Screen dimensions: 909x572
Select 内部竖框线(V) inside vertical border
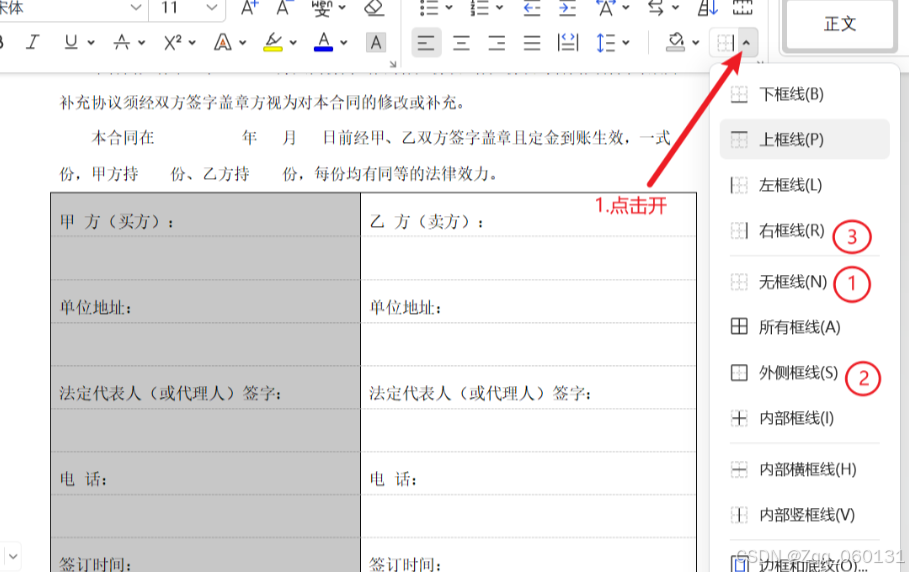[804, 515]
